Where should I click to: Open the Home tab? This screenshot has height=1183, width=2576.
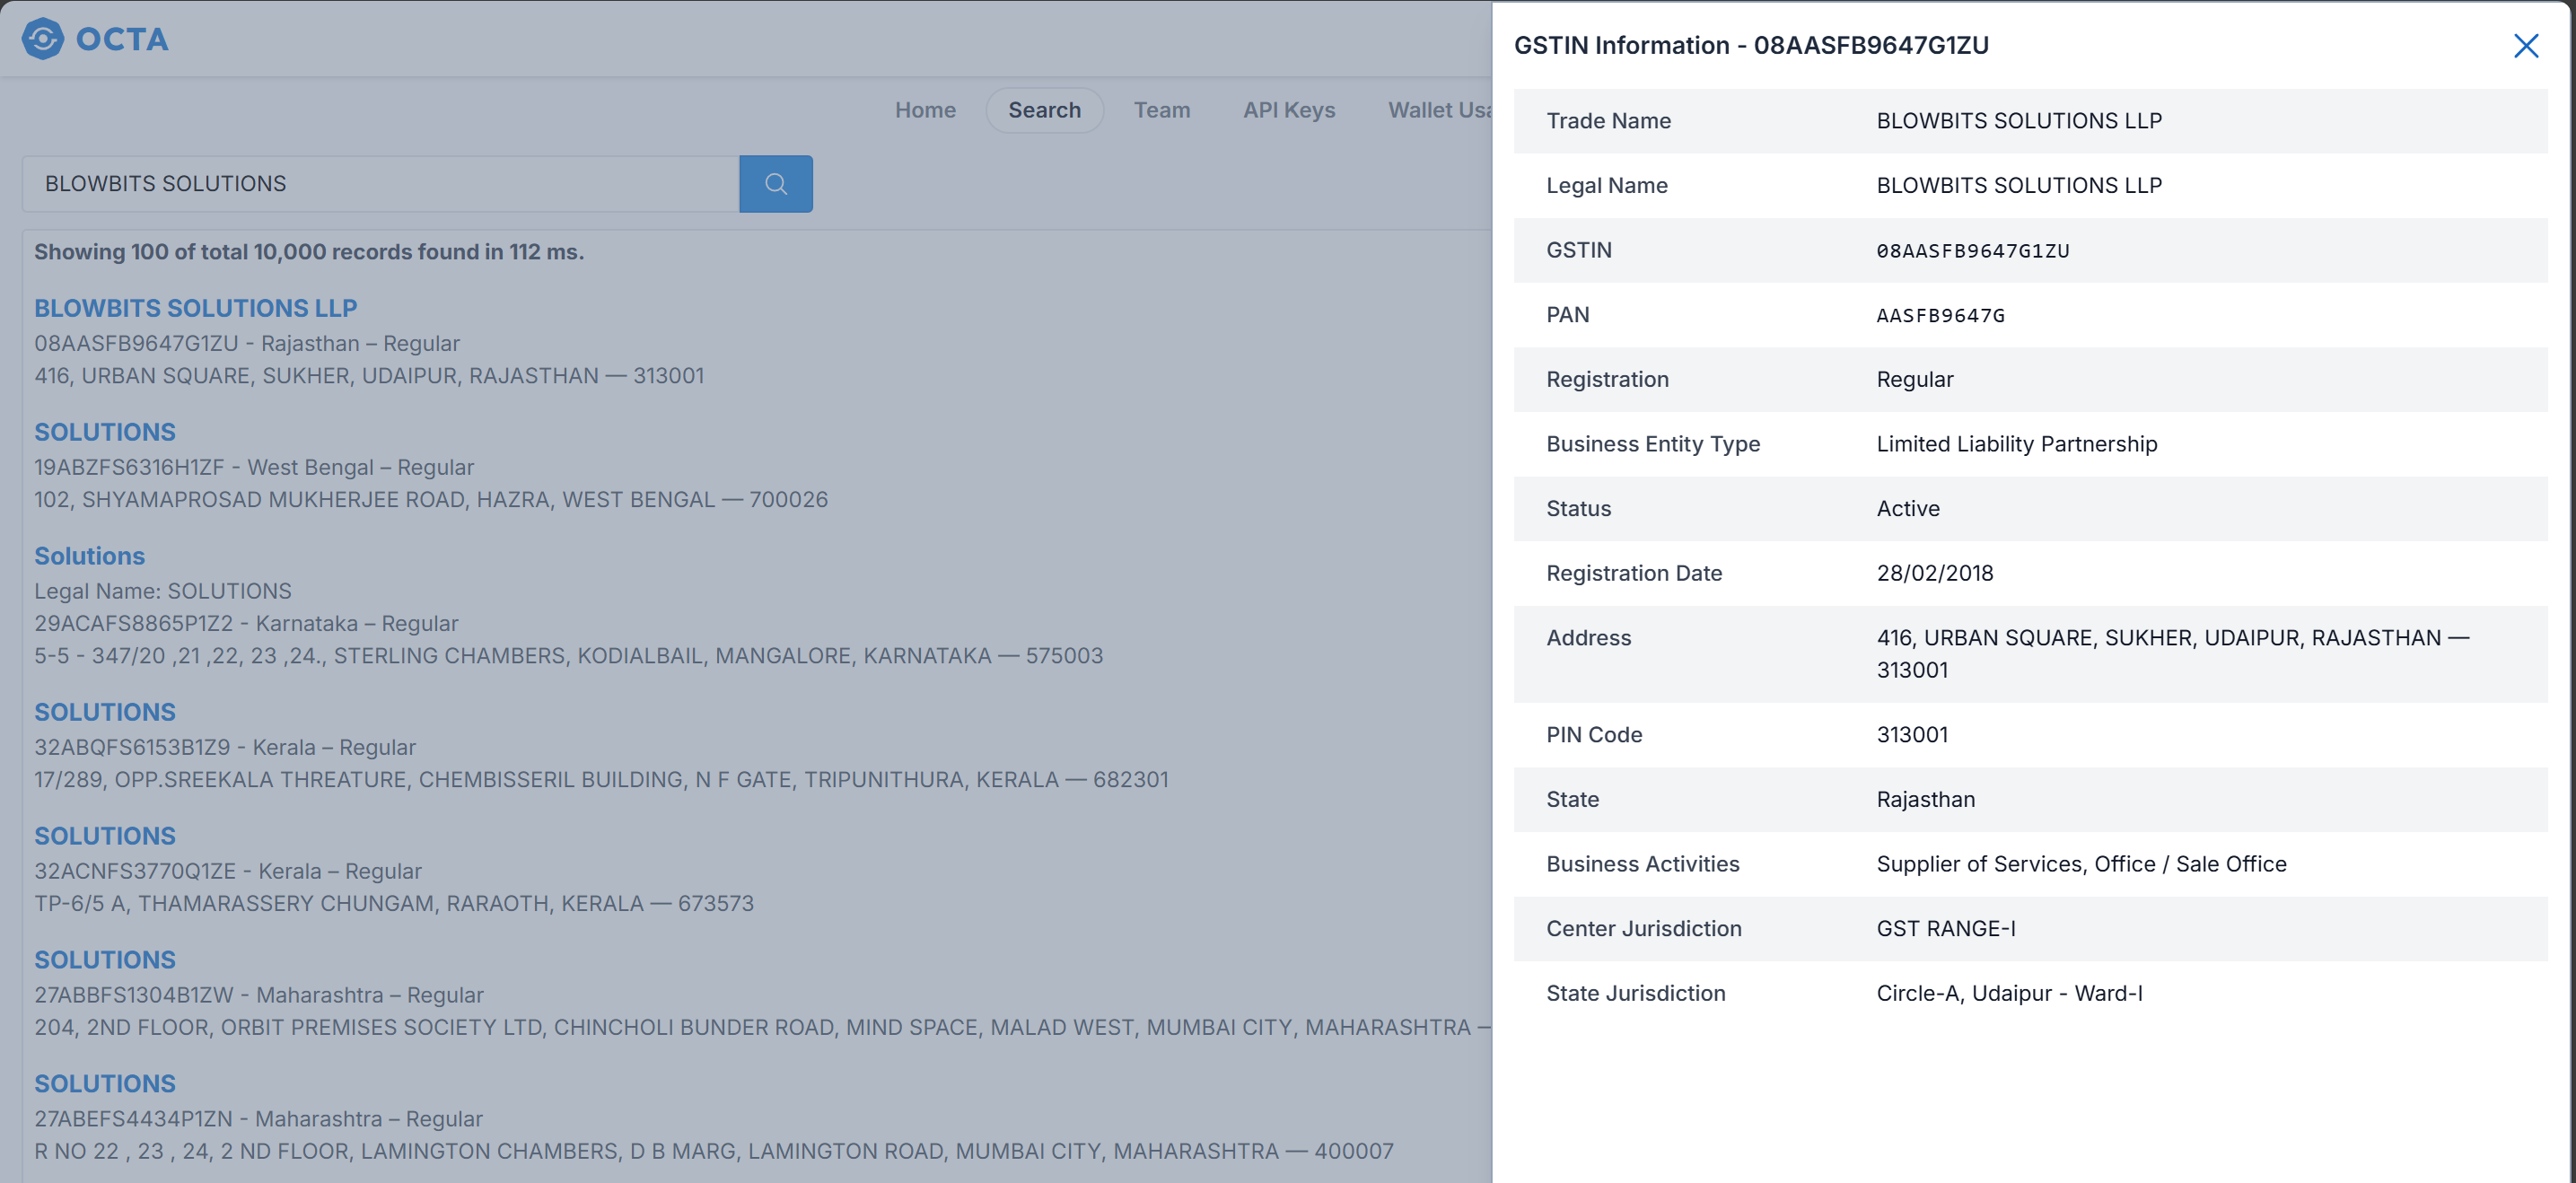pyautogui.click(x=924, y=110)
